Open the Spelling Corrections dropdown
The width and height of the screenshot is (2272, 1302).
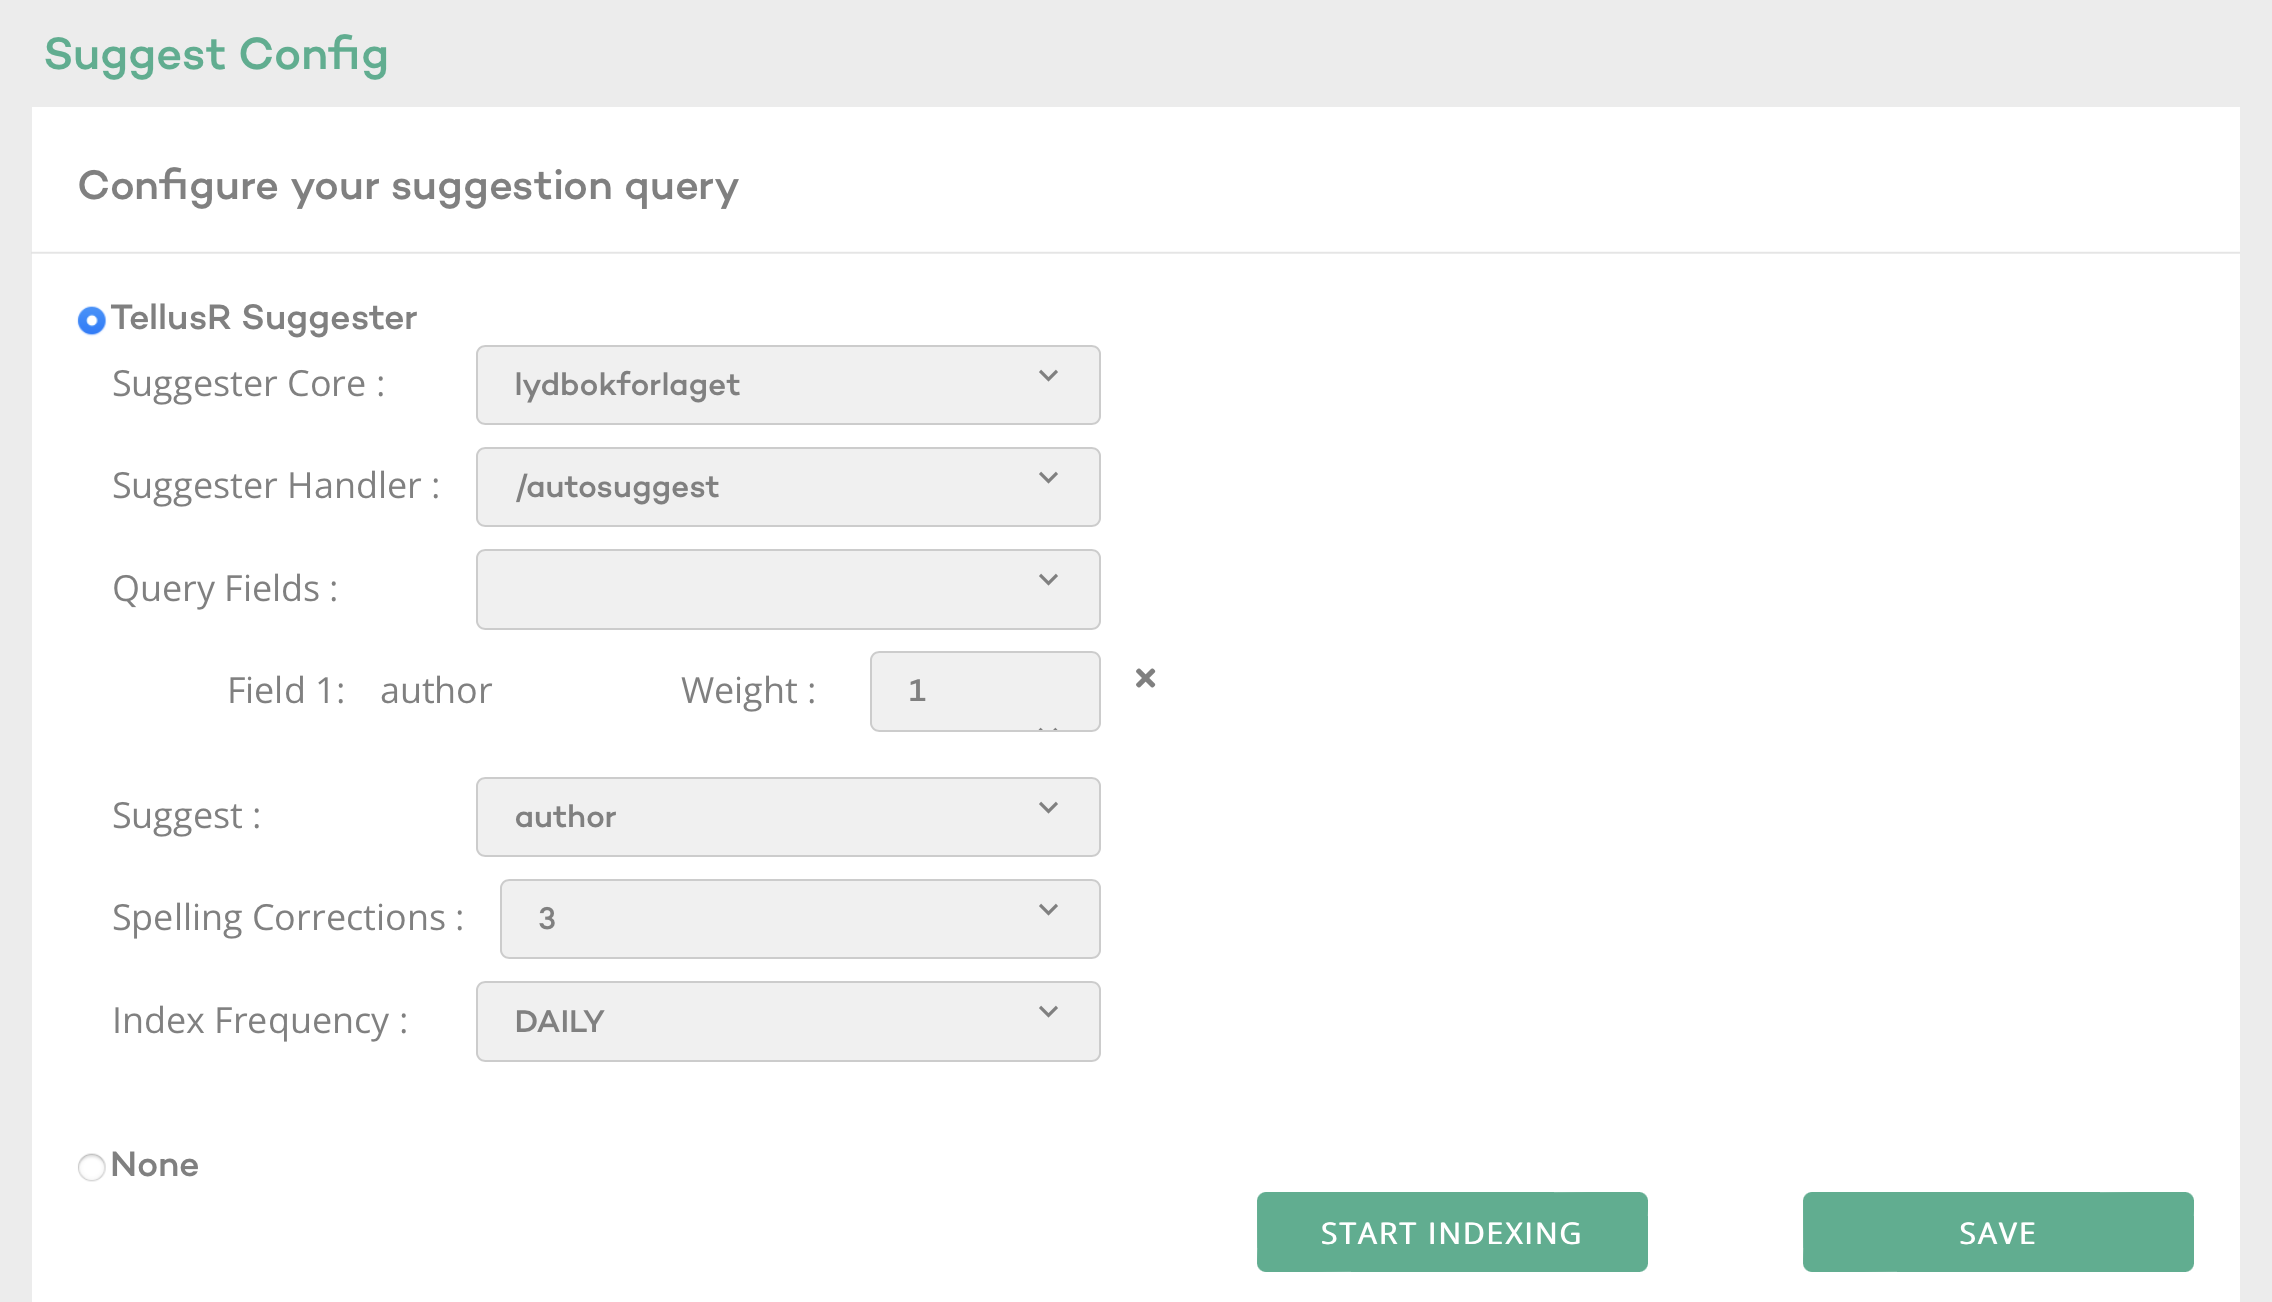pos(796,916)
